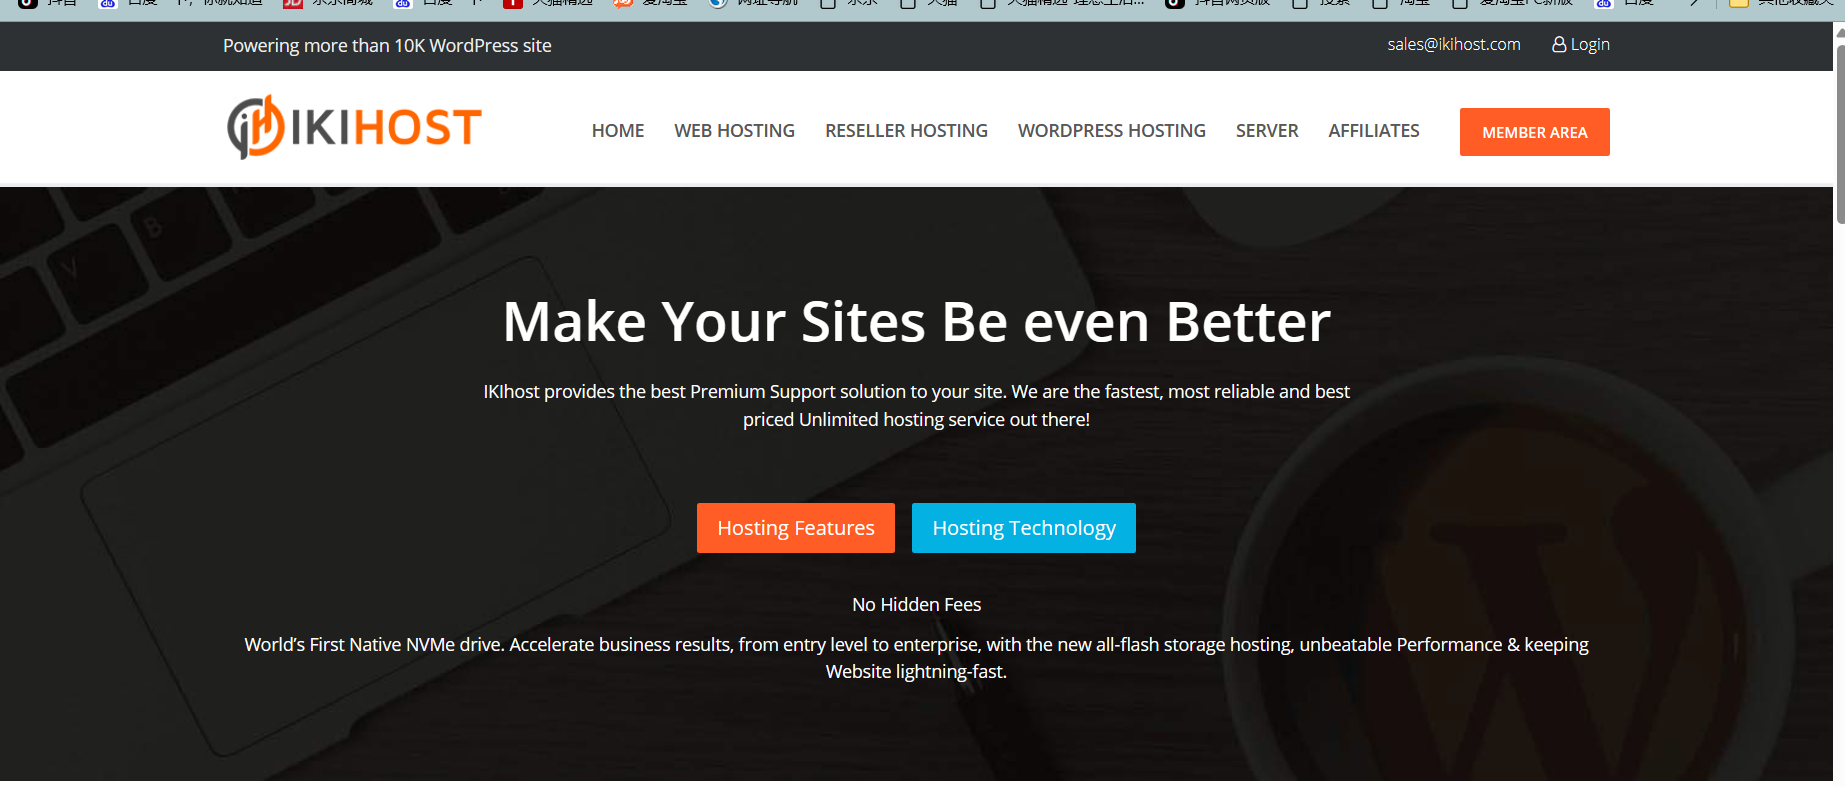Viewport: 1845px width, 787px height.
Task: Click the Hosting Features button
Action: click(x=795, y=528)
